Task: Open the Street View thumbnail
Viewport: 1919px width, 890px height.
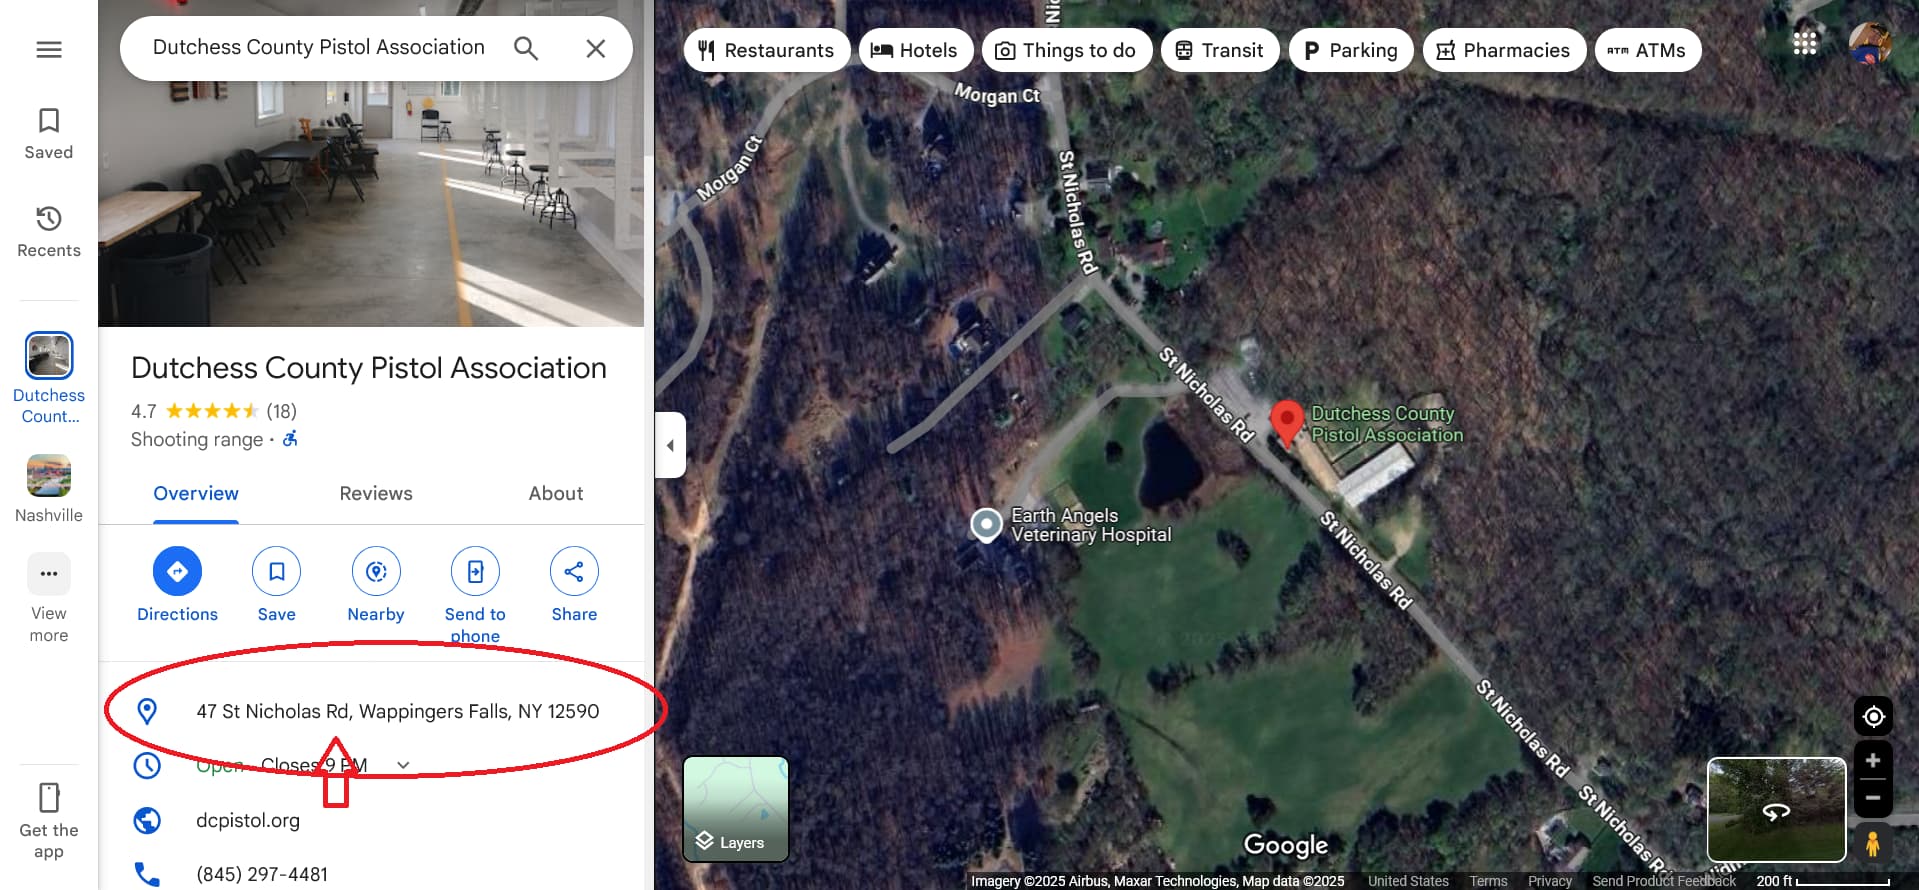Action: (1776, 810)
